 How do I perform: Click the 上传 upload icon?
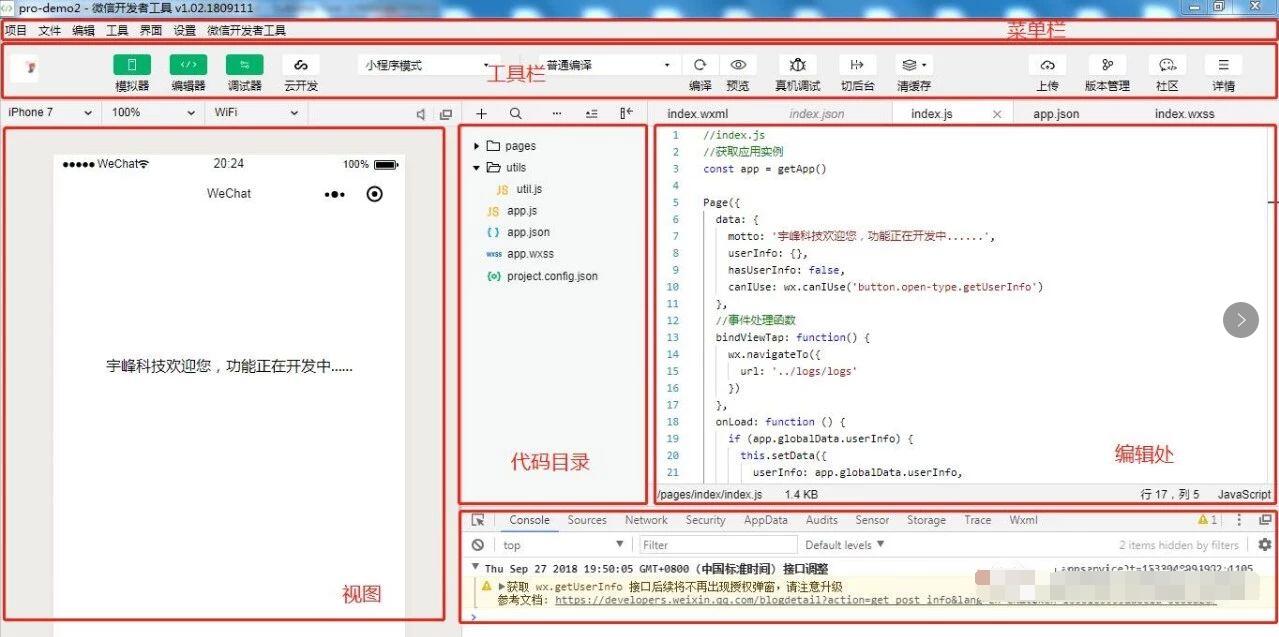1046,63
